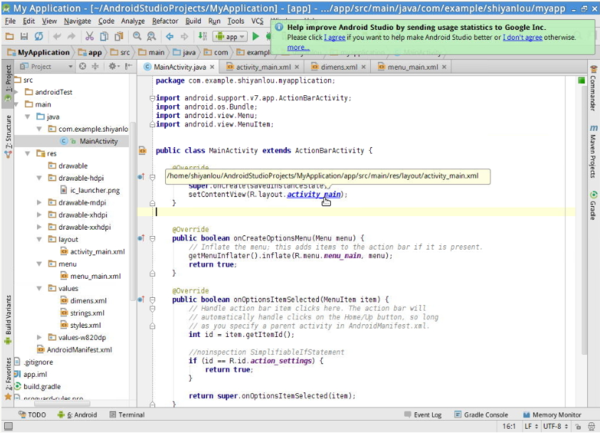The width and height of the screenshot is (600, 433).
Task: Open the Event Log tool window
Action: point(423,415)
